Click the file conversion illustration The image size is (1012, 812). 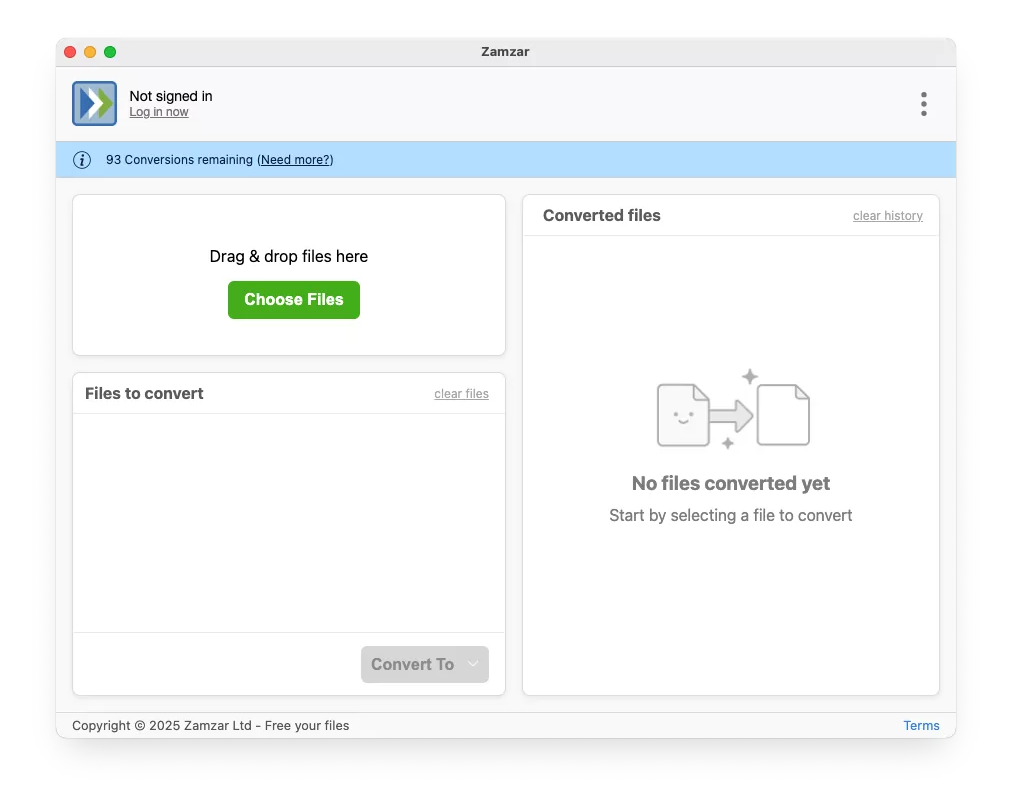pyautogui.click(x=733, y=409)
